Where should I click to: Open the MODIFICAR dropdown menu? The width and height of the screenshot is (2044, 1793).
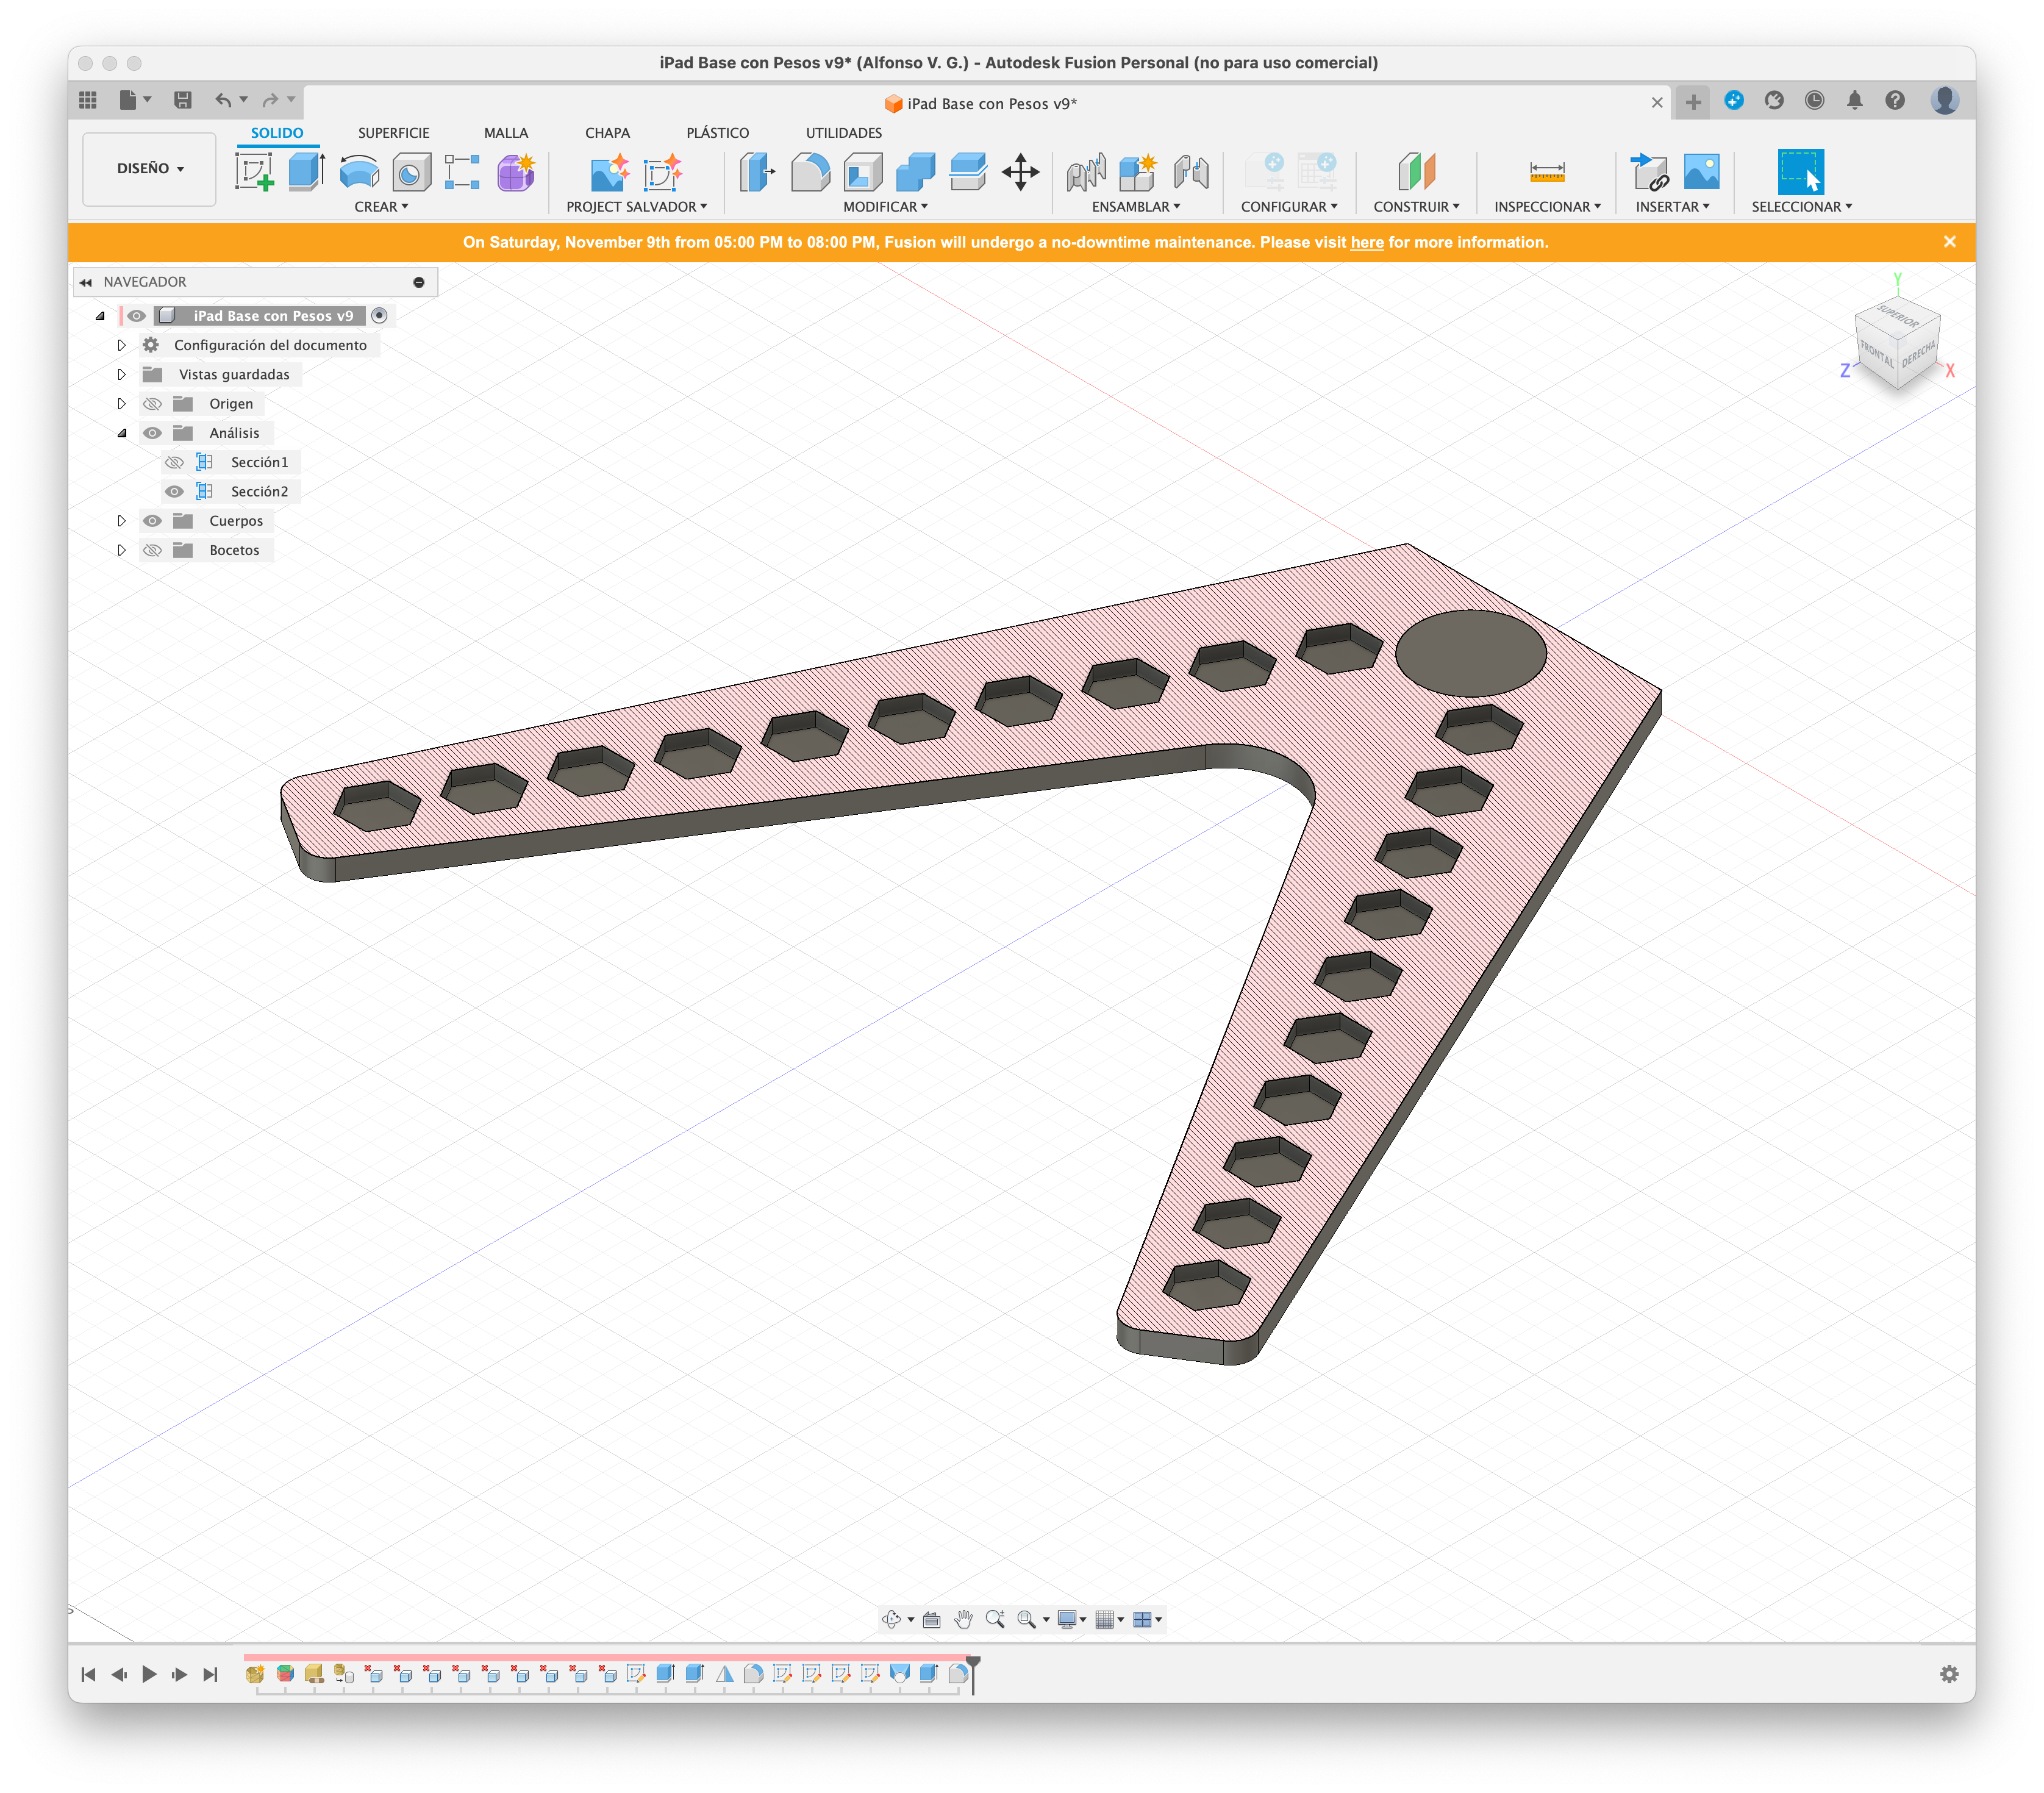click(885, 207)
